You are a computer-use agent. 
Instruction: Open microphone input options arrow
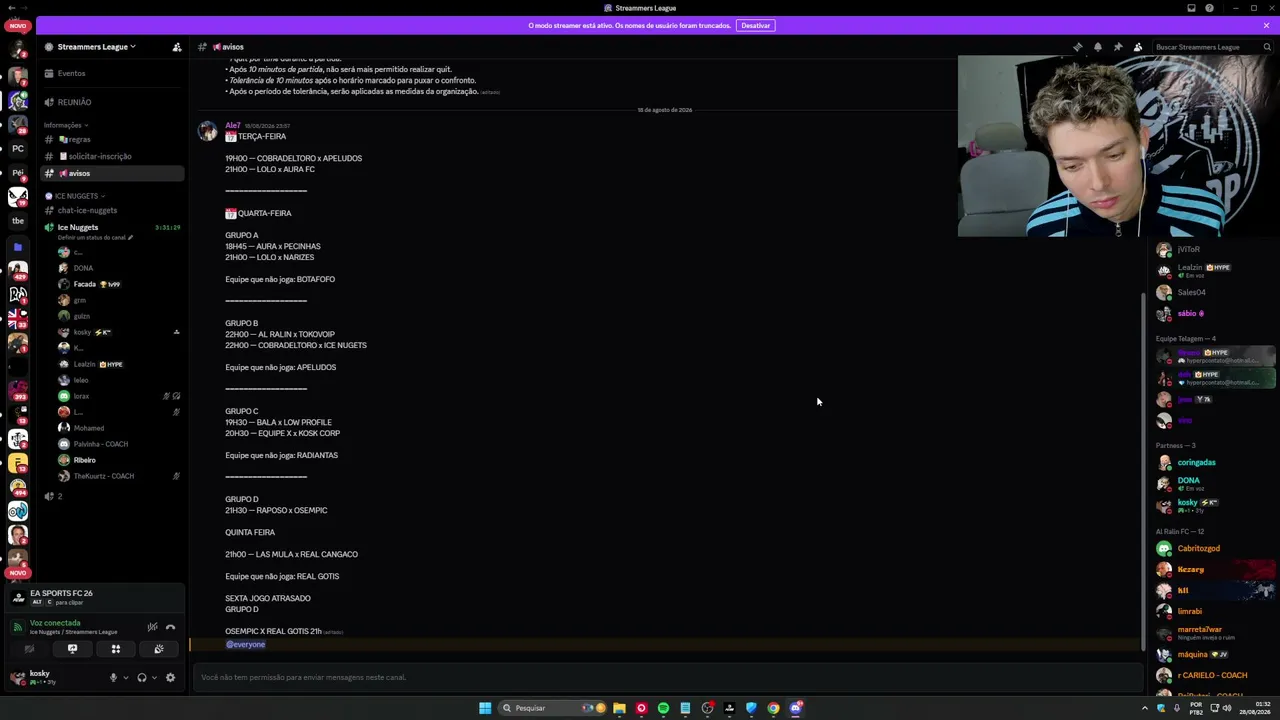(124, 677)
